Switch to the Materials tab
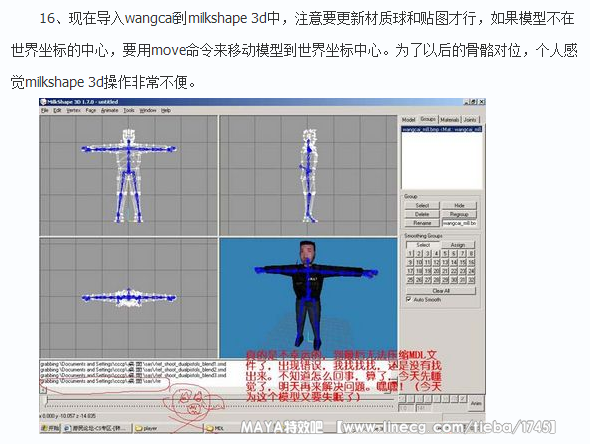This screenshot has height=444, width=590. (x=450, y=119)
